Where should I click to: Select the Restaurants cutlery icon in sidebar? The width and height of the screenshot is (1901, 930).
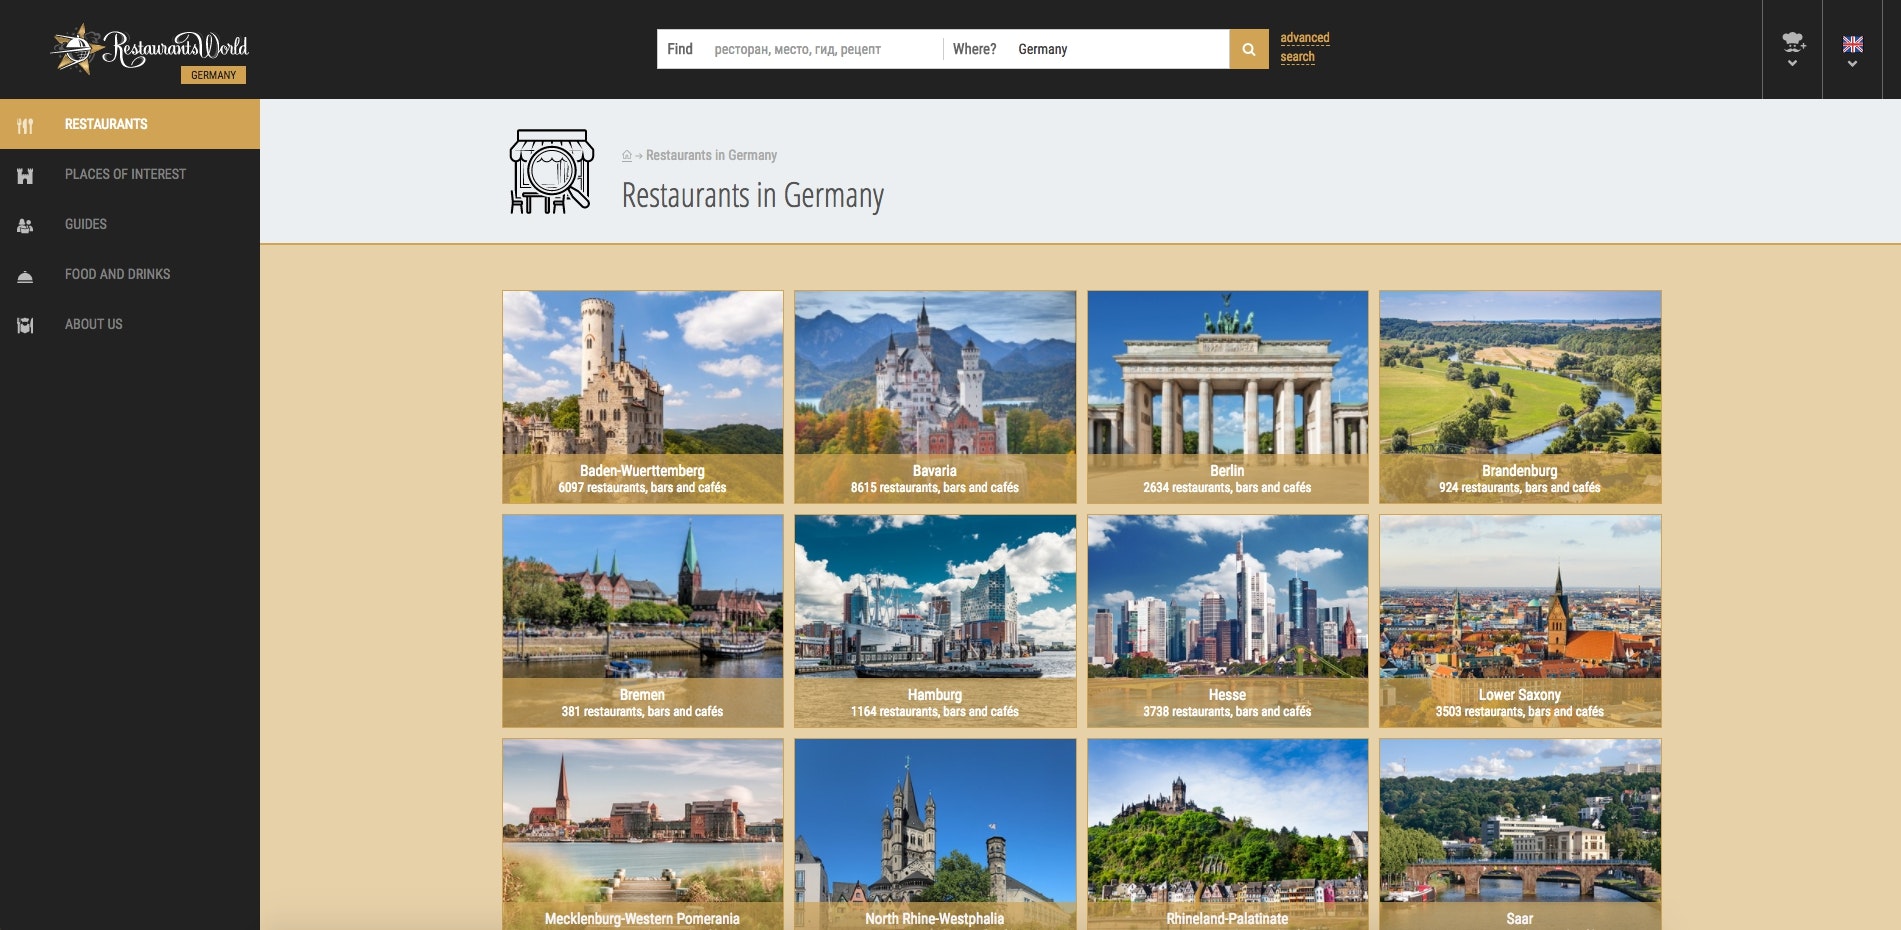pyautogui.click(x=27, y=124)
